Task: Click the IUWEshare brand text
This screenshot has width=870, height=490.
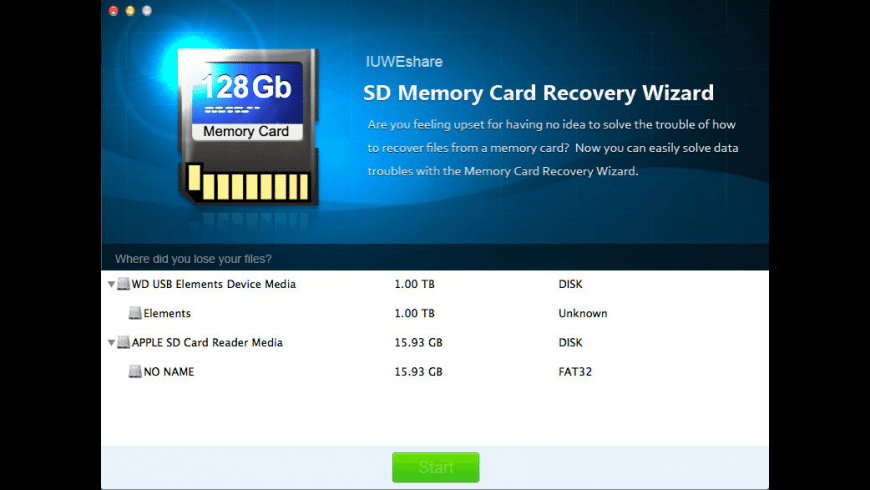Action: pos(404,62)
